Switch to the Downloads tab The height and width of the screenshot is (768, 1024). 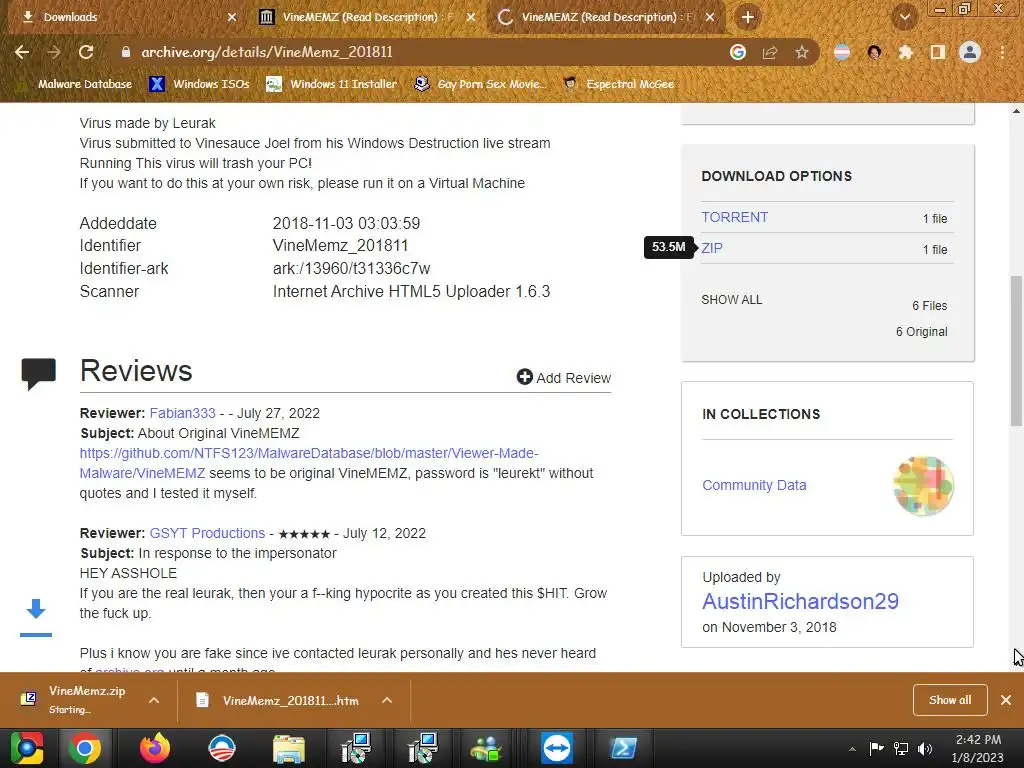[125, 18]
